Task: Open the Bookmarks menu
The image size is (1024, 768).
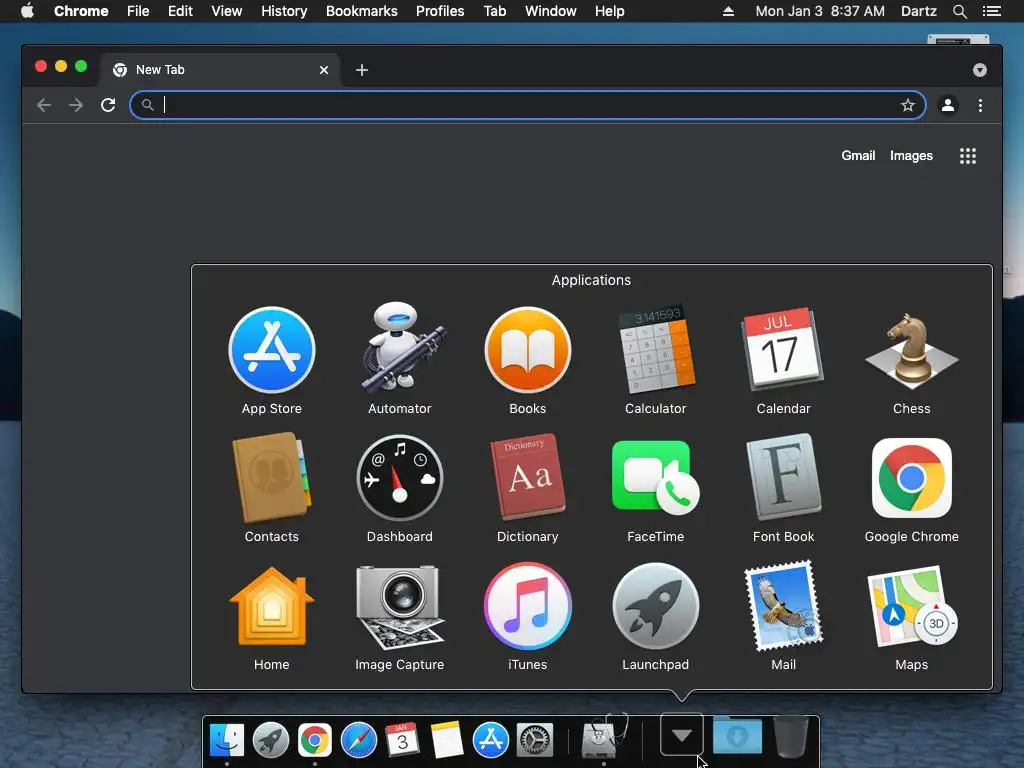Action: click(x=362, y=11)
